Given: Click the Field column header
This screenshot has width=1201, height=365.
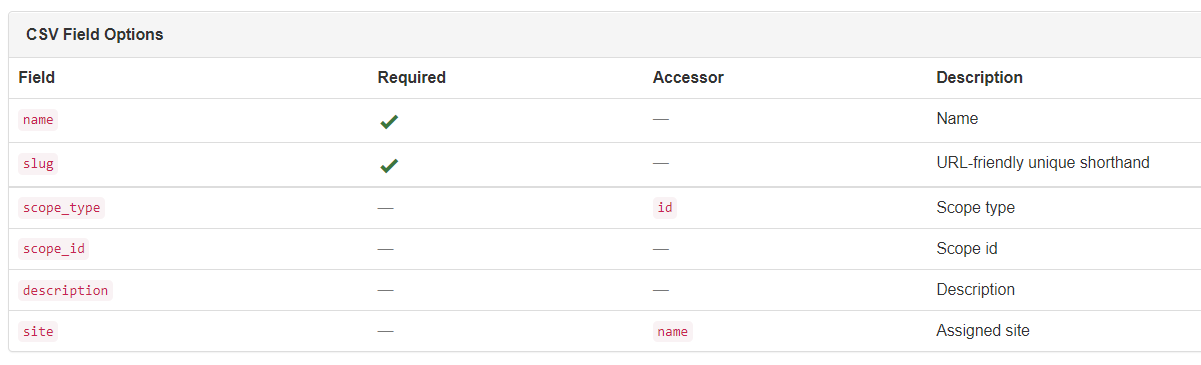Looking at the screenshot, I should (36, 77).
